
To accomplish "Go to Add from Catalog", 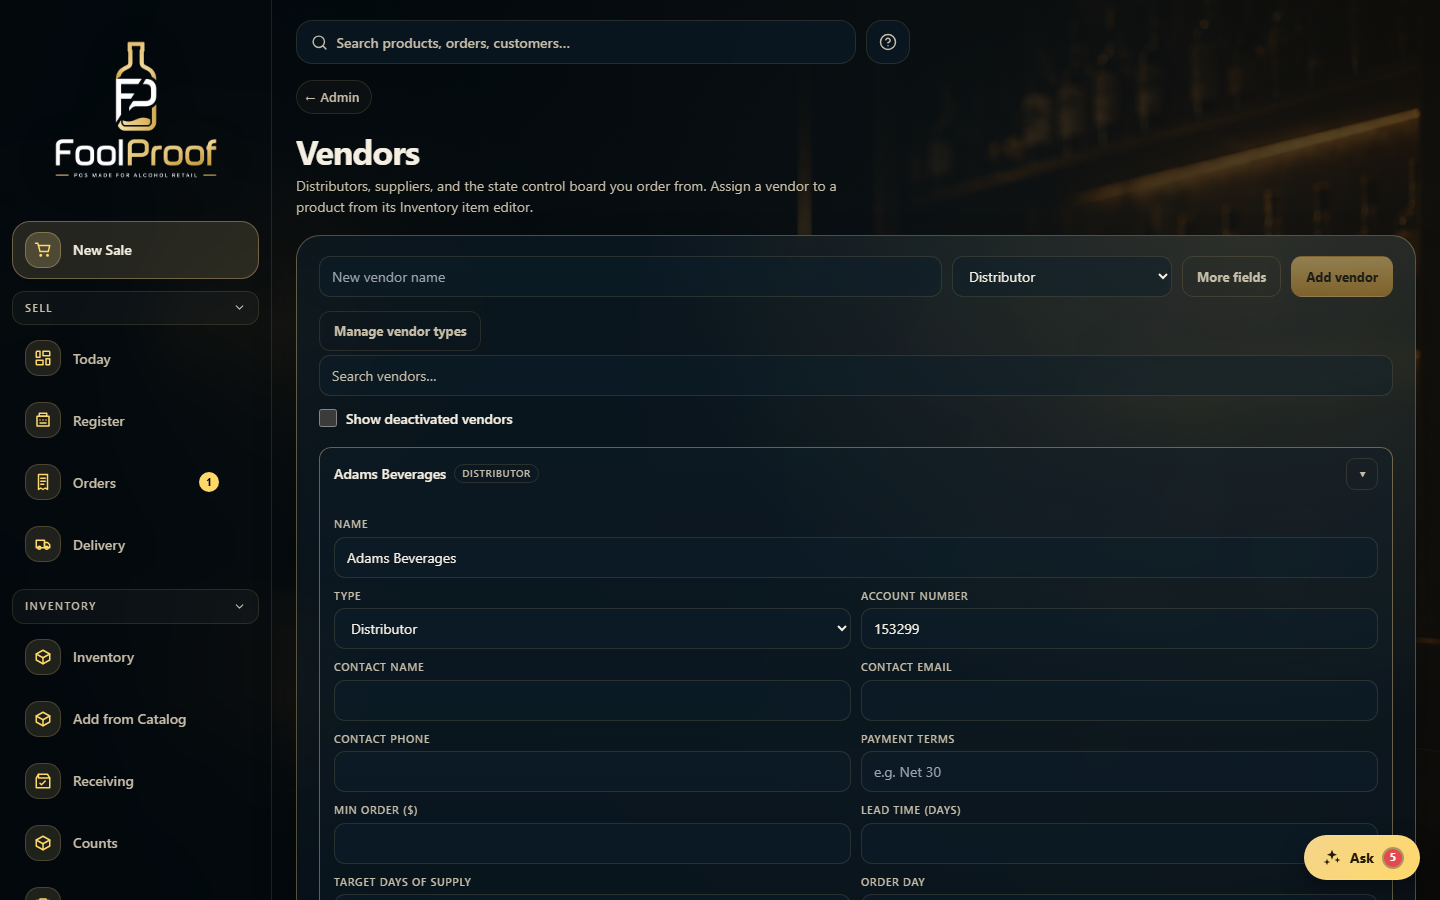I will click(x=135, y=718).
